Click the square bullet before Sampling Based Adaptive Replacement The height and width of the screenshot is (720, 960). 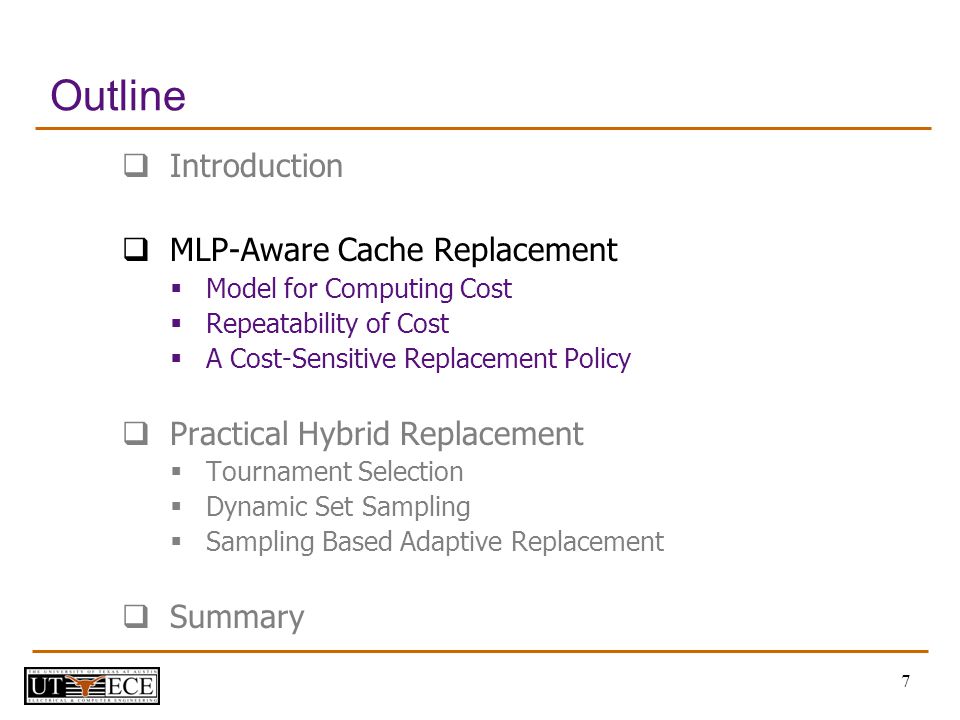[176, 541]
